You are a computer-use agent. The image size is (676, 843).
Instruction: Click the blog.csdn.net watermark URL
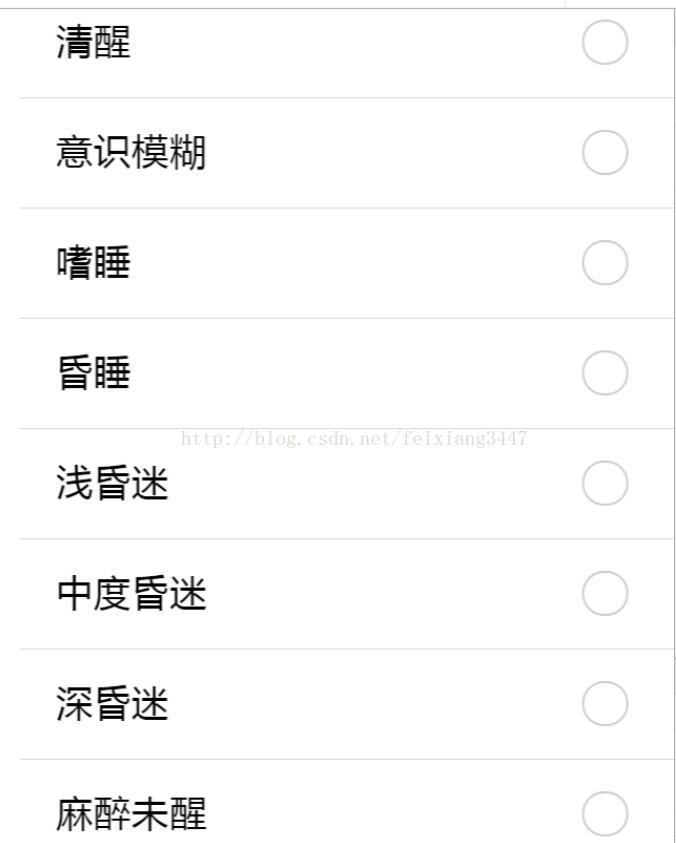pos(354,438)
